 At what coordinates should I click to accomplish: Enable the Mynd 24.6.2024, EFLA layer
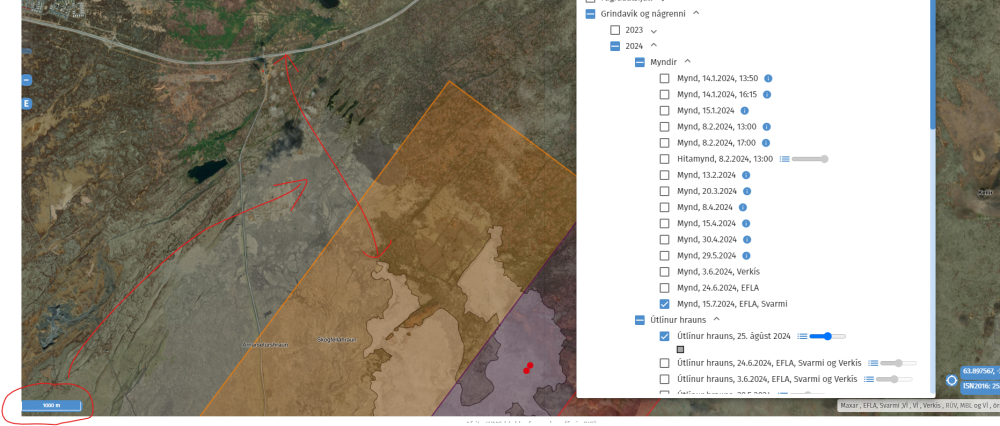pos(665,287)
